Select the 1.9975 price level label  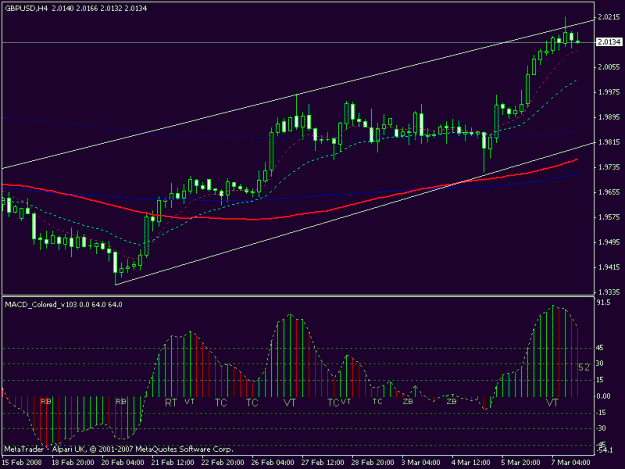point(609,92)
